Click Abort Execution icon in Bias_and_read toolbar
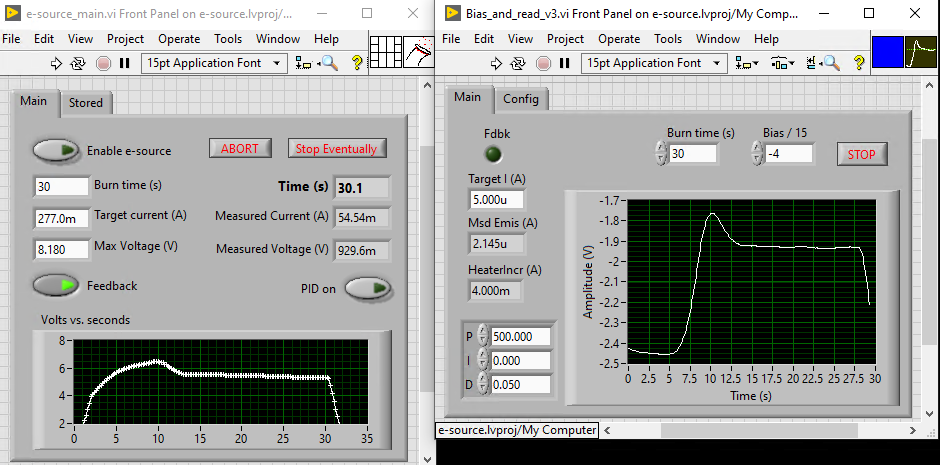 tap(543, 62)
